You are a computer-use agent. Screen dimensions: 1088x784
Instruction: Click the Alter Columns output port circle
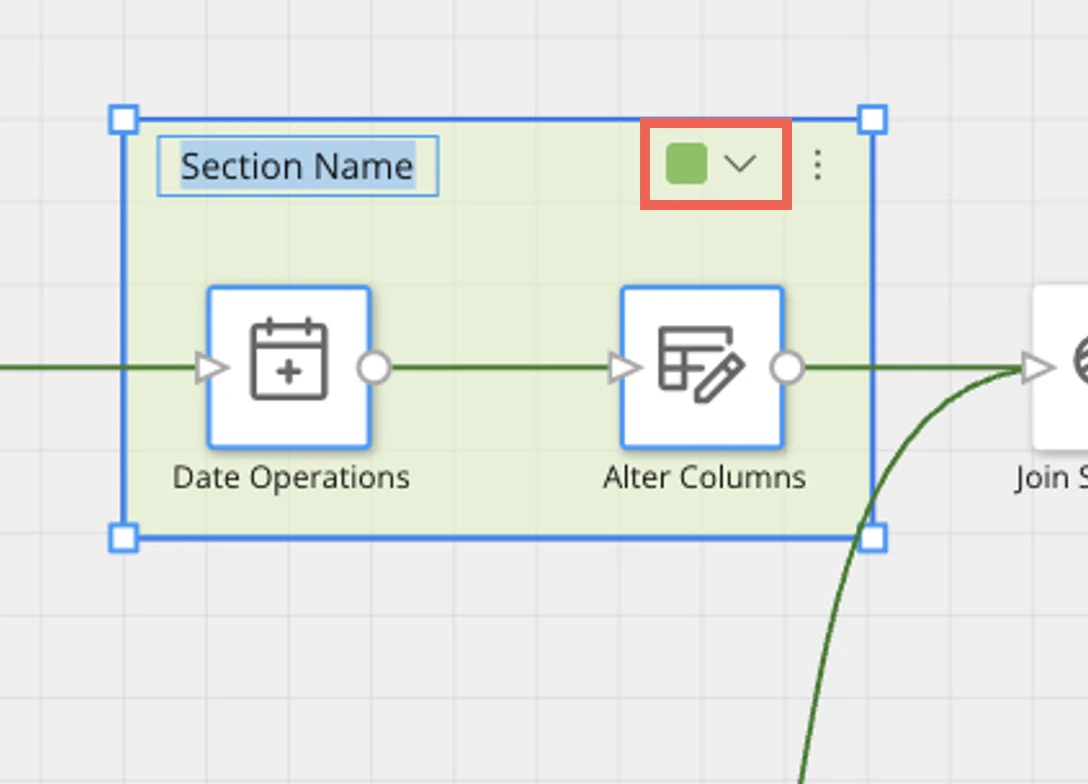(x=787, y=368)
